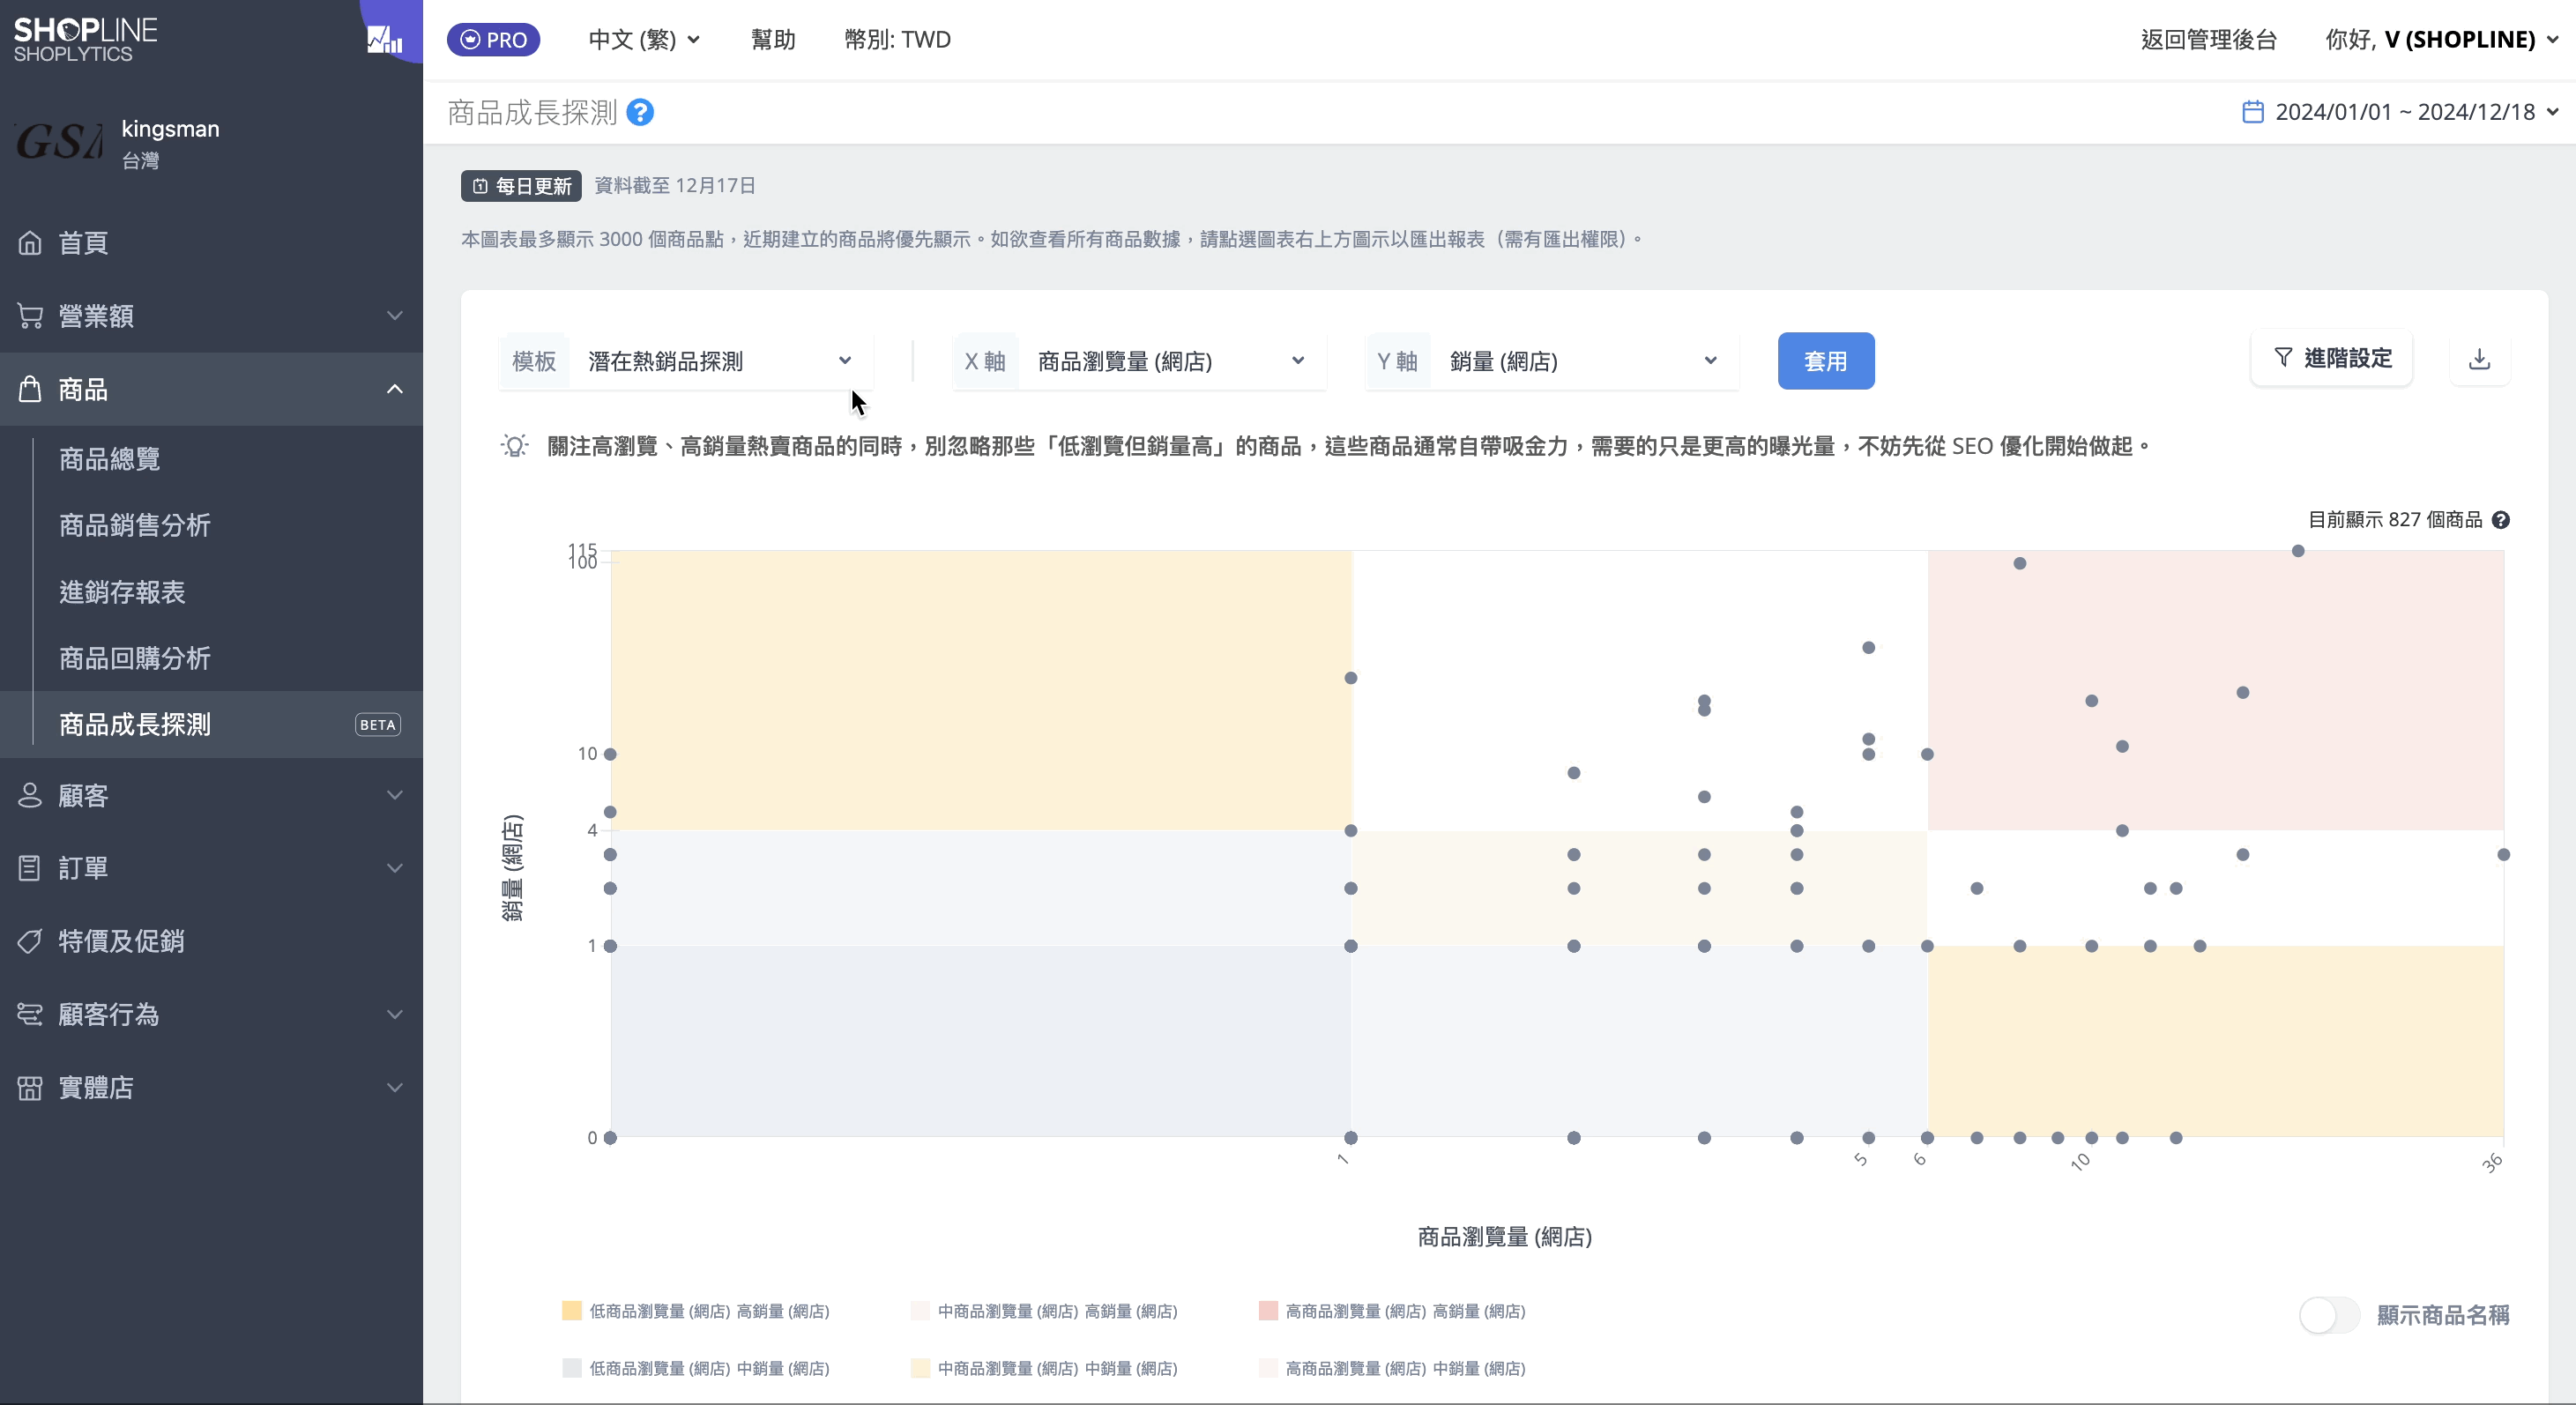Click legend swatch 高商品瀏覽量 (網店) 中銷量 (網店)
2576x1405 pixels.
[x=1268, y=1368]
